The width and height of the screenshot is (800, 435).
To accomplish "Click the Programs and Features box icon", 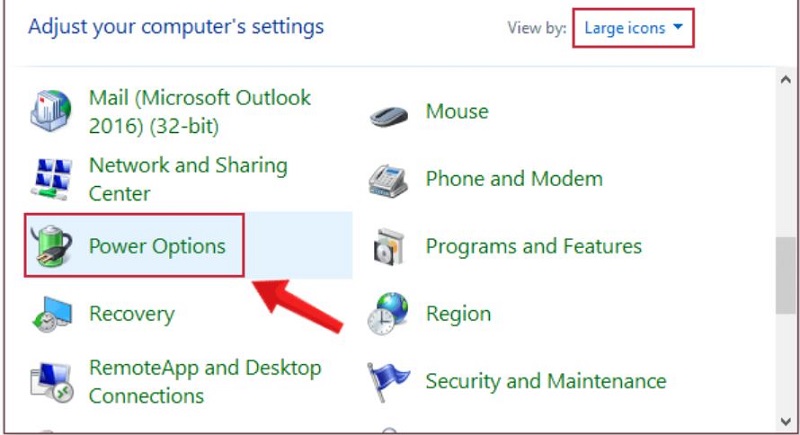I will [389, 247].
